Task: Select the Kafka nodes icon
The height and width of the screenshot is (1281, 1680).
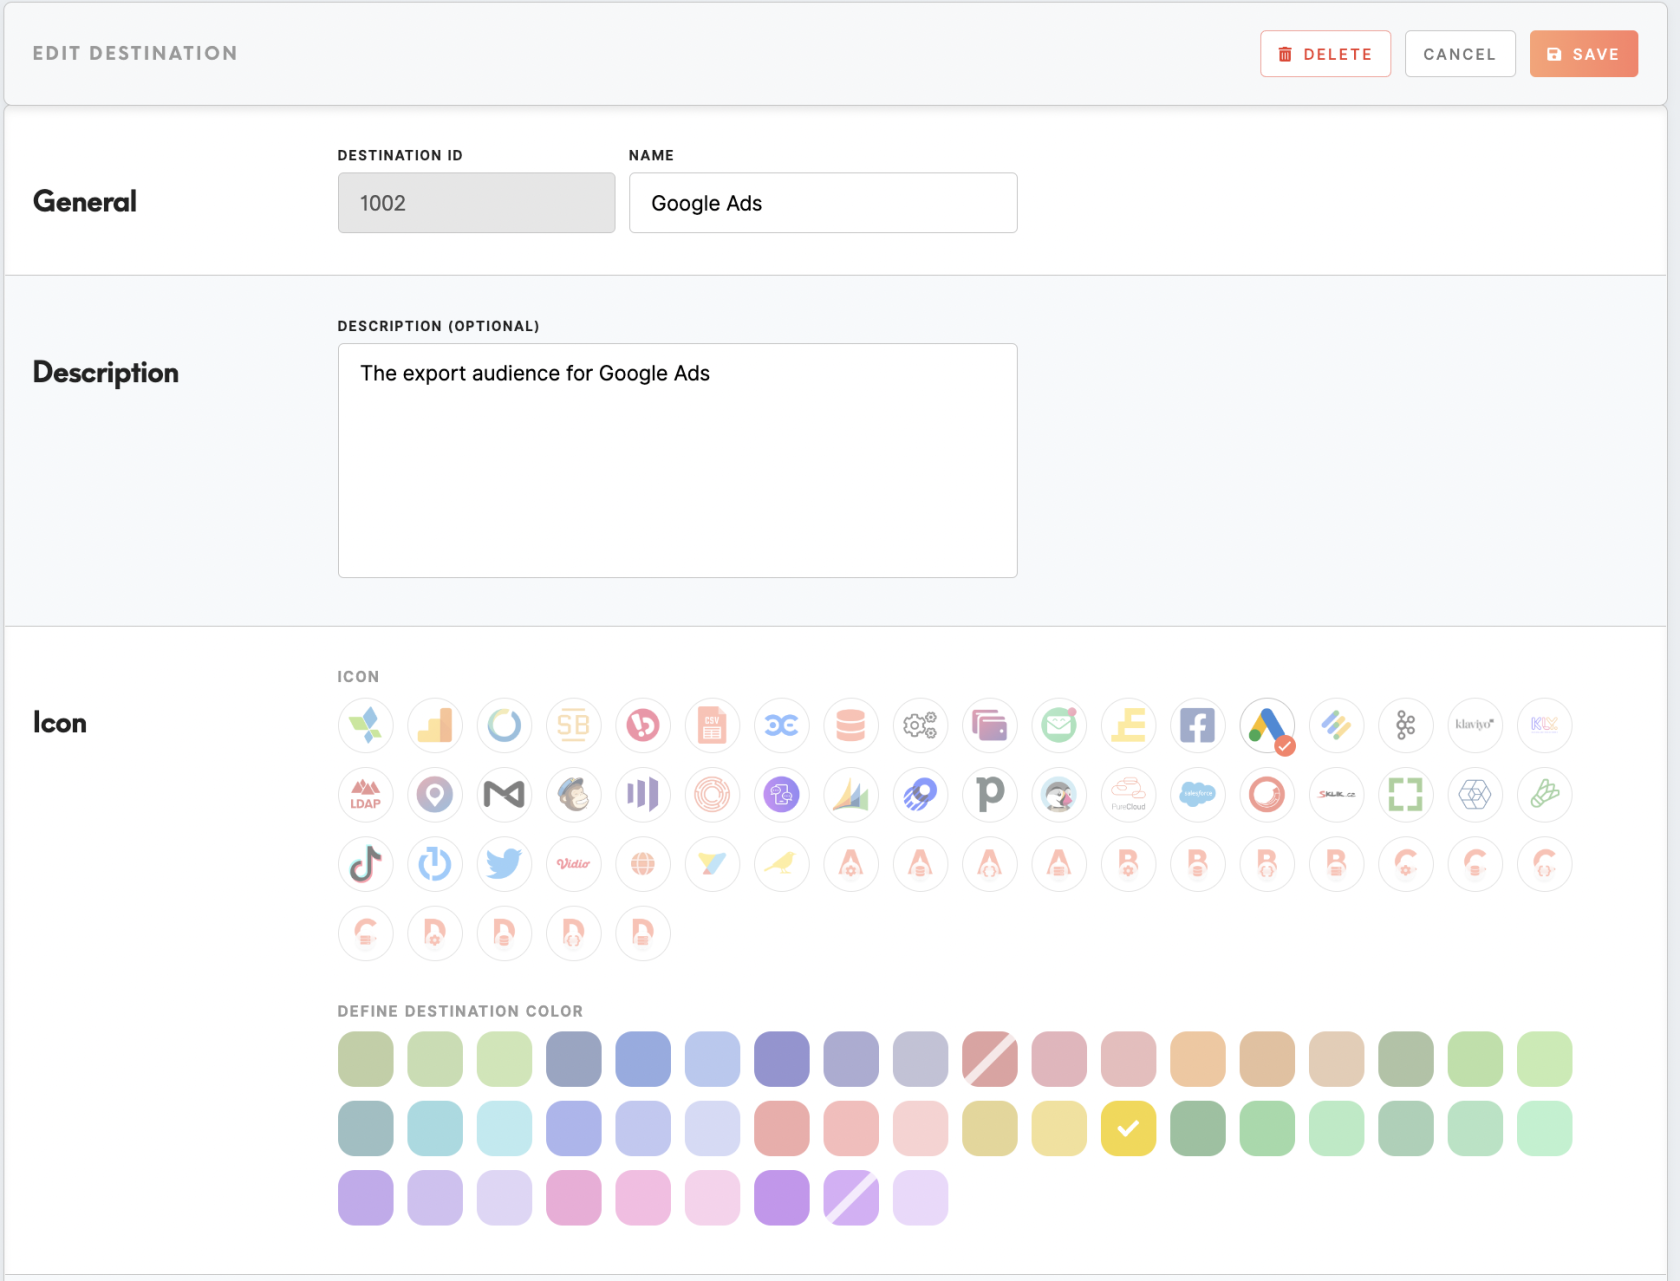Action: click(1406, 725)
